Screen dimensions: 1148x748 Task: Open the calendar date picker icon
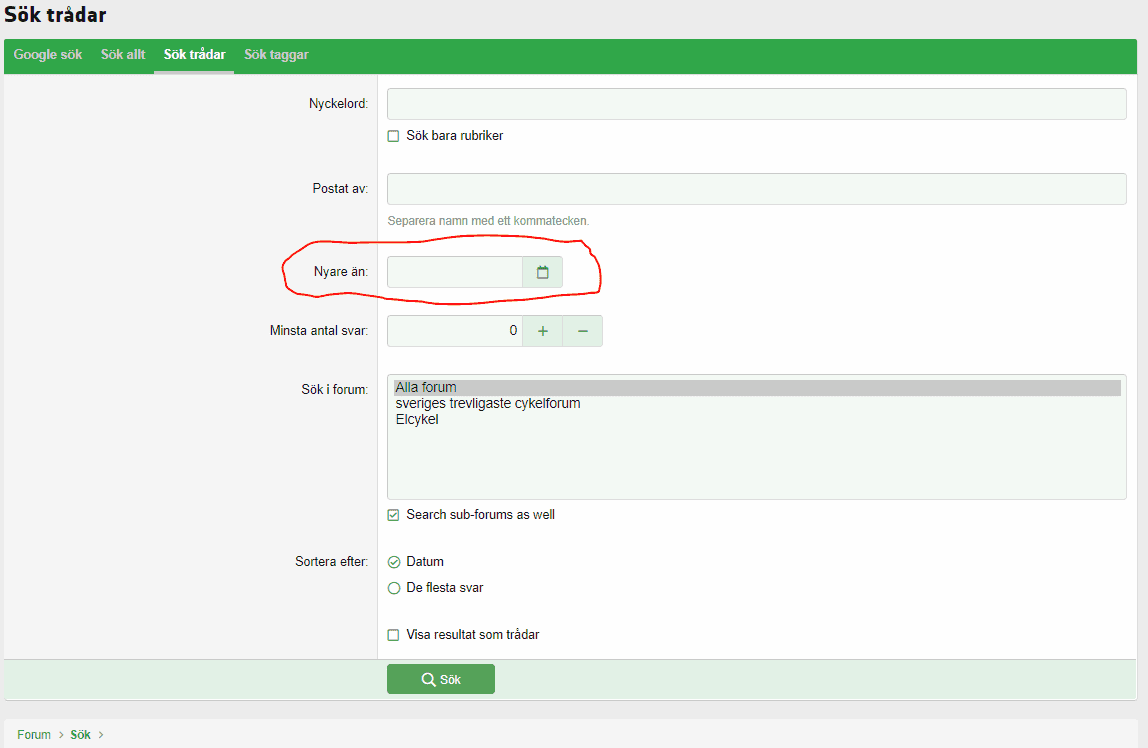tap(542, 272)
